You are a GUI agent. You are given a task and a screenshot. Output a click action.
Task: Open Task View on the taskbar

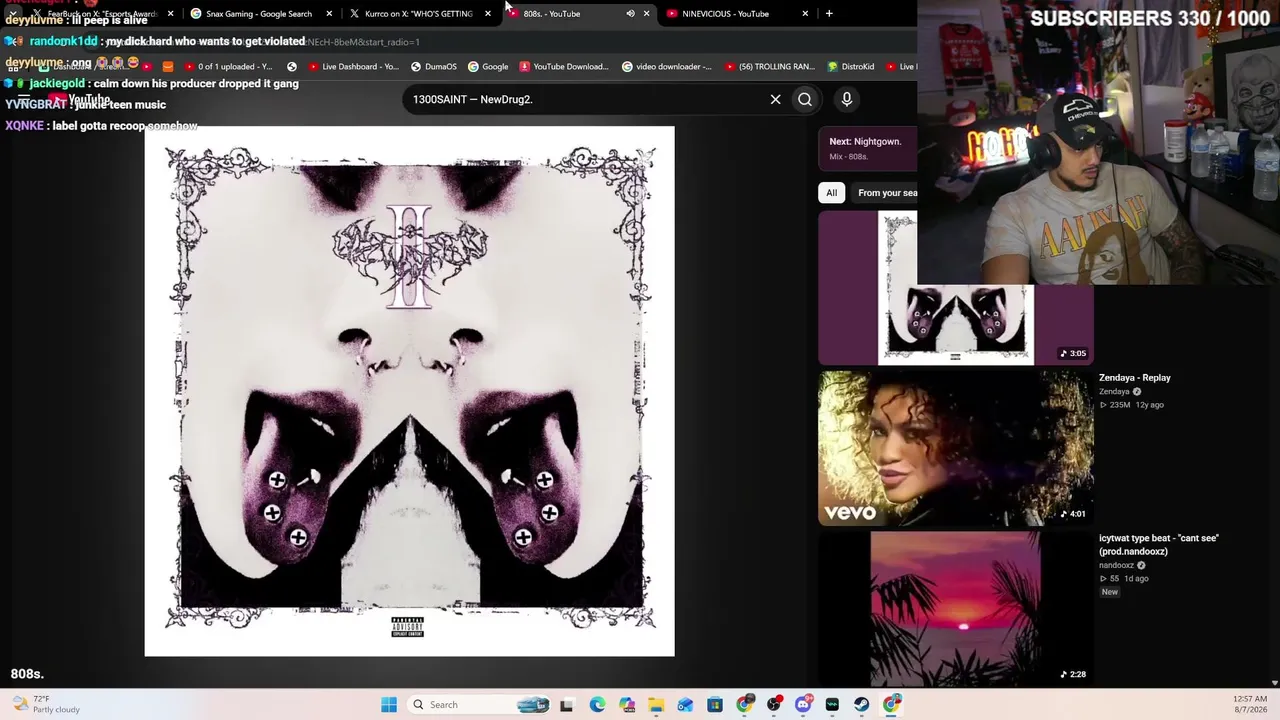566,705
